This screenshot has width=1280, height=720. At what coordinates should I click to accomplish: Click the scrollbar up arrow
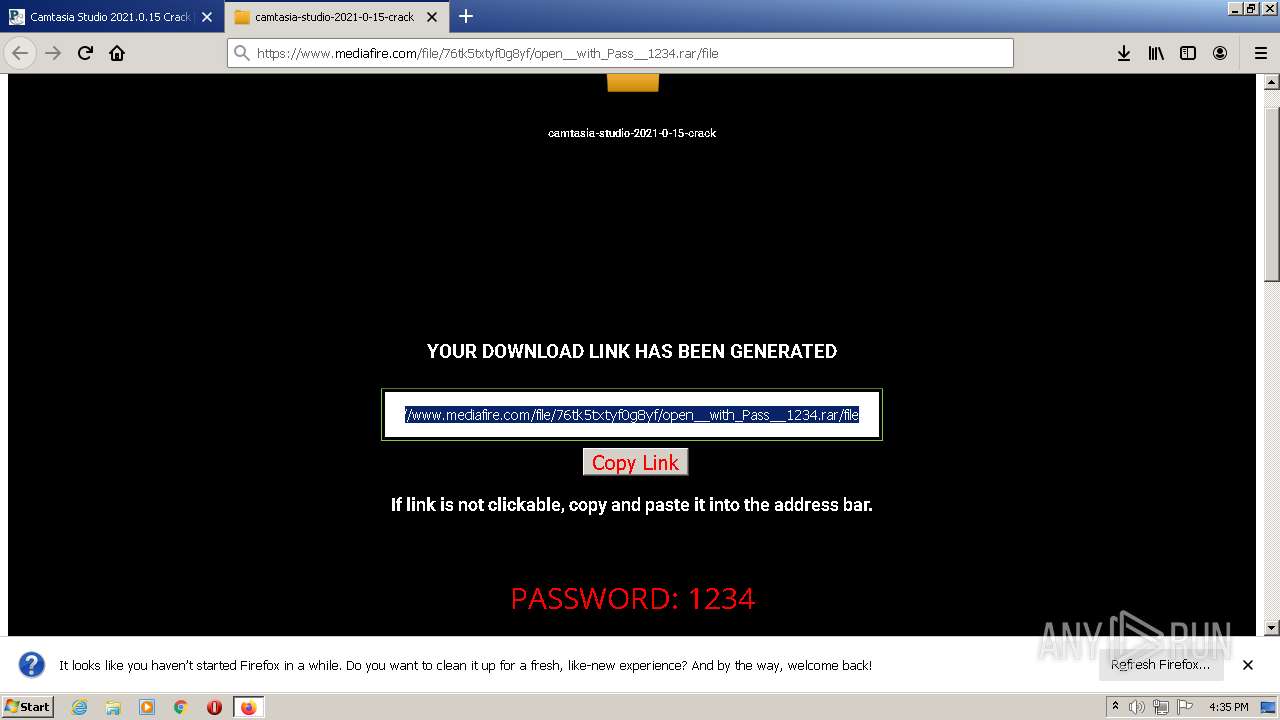pos(1272,82)
